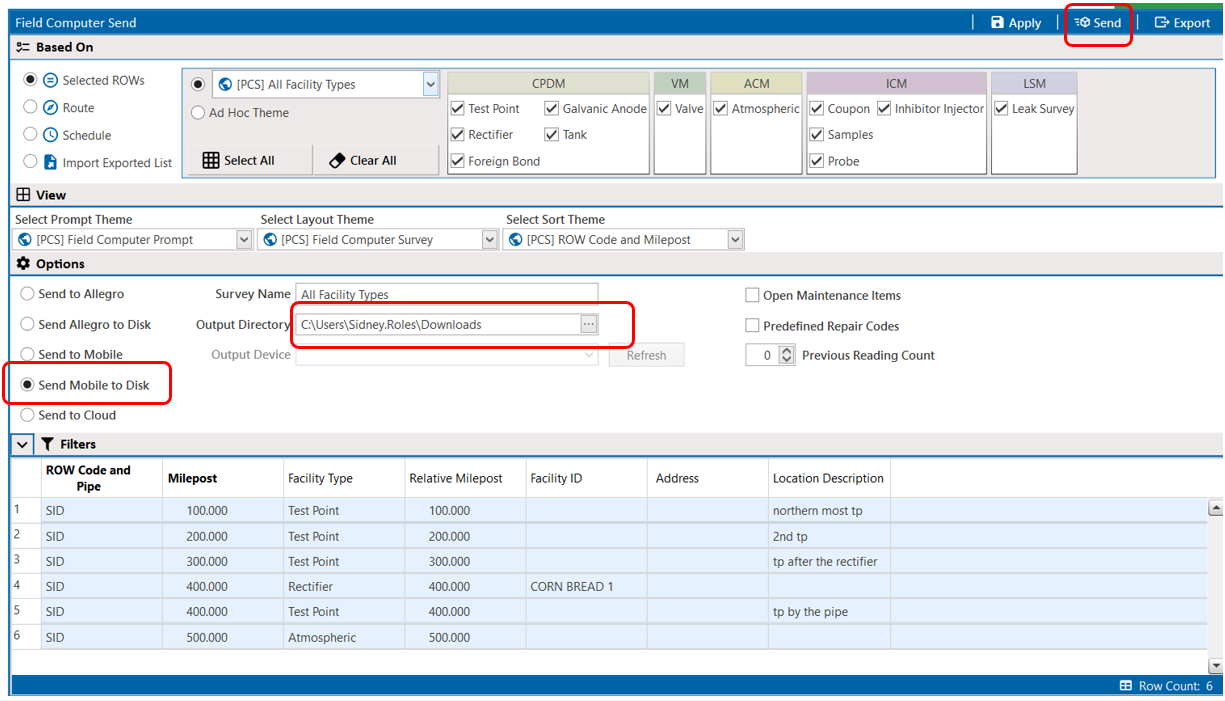This screenshot has width=1225, height=701.
Task: Click the Export button
Action: [x=1182, y=23]
